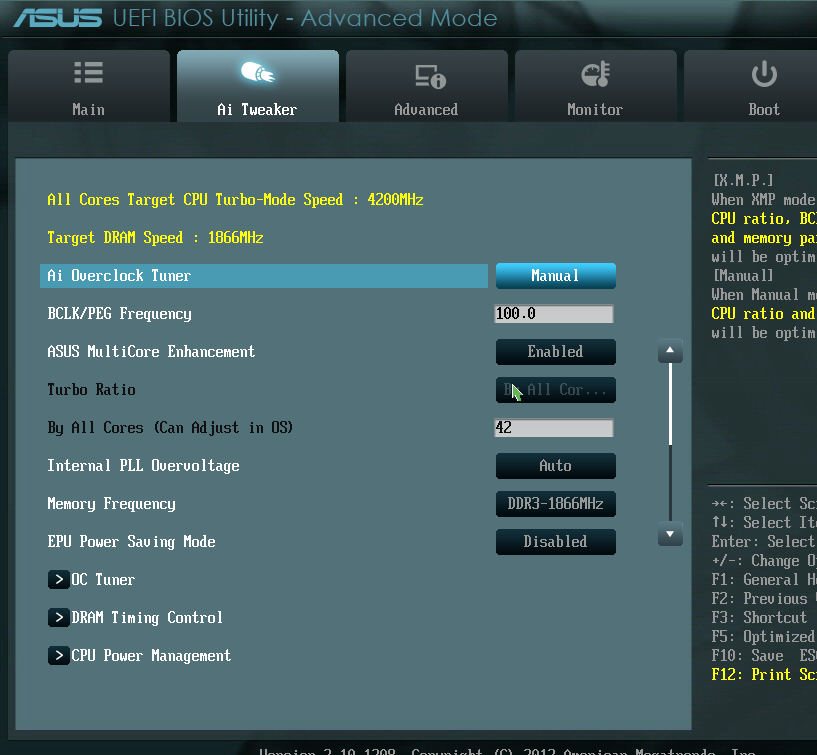Screen dimensions: 817x755
Task: Click the vertical scrollbar thumb
Action: point(670,404)
